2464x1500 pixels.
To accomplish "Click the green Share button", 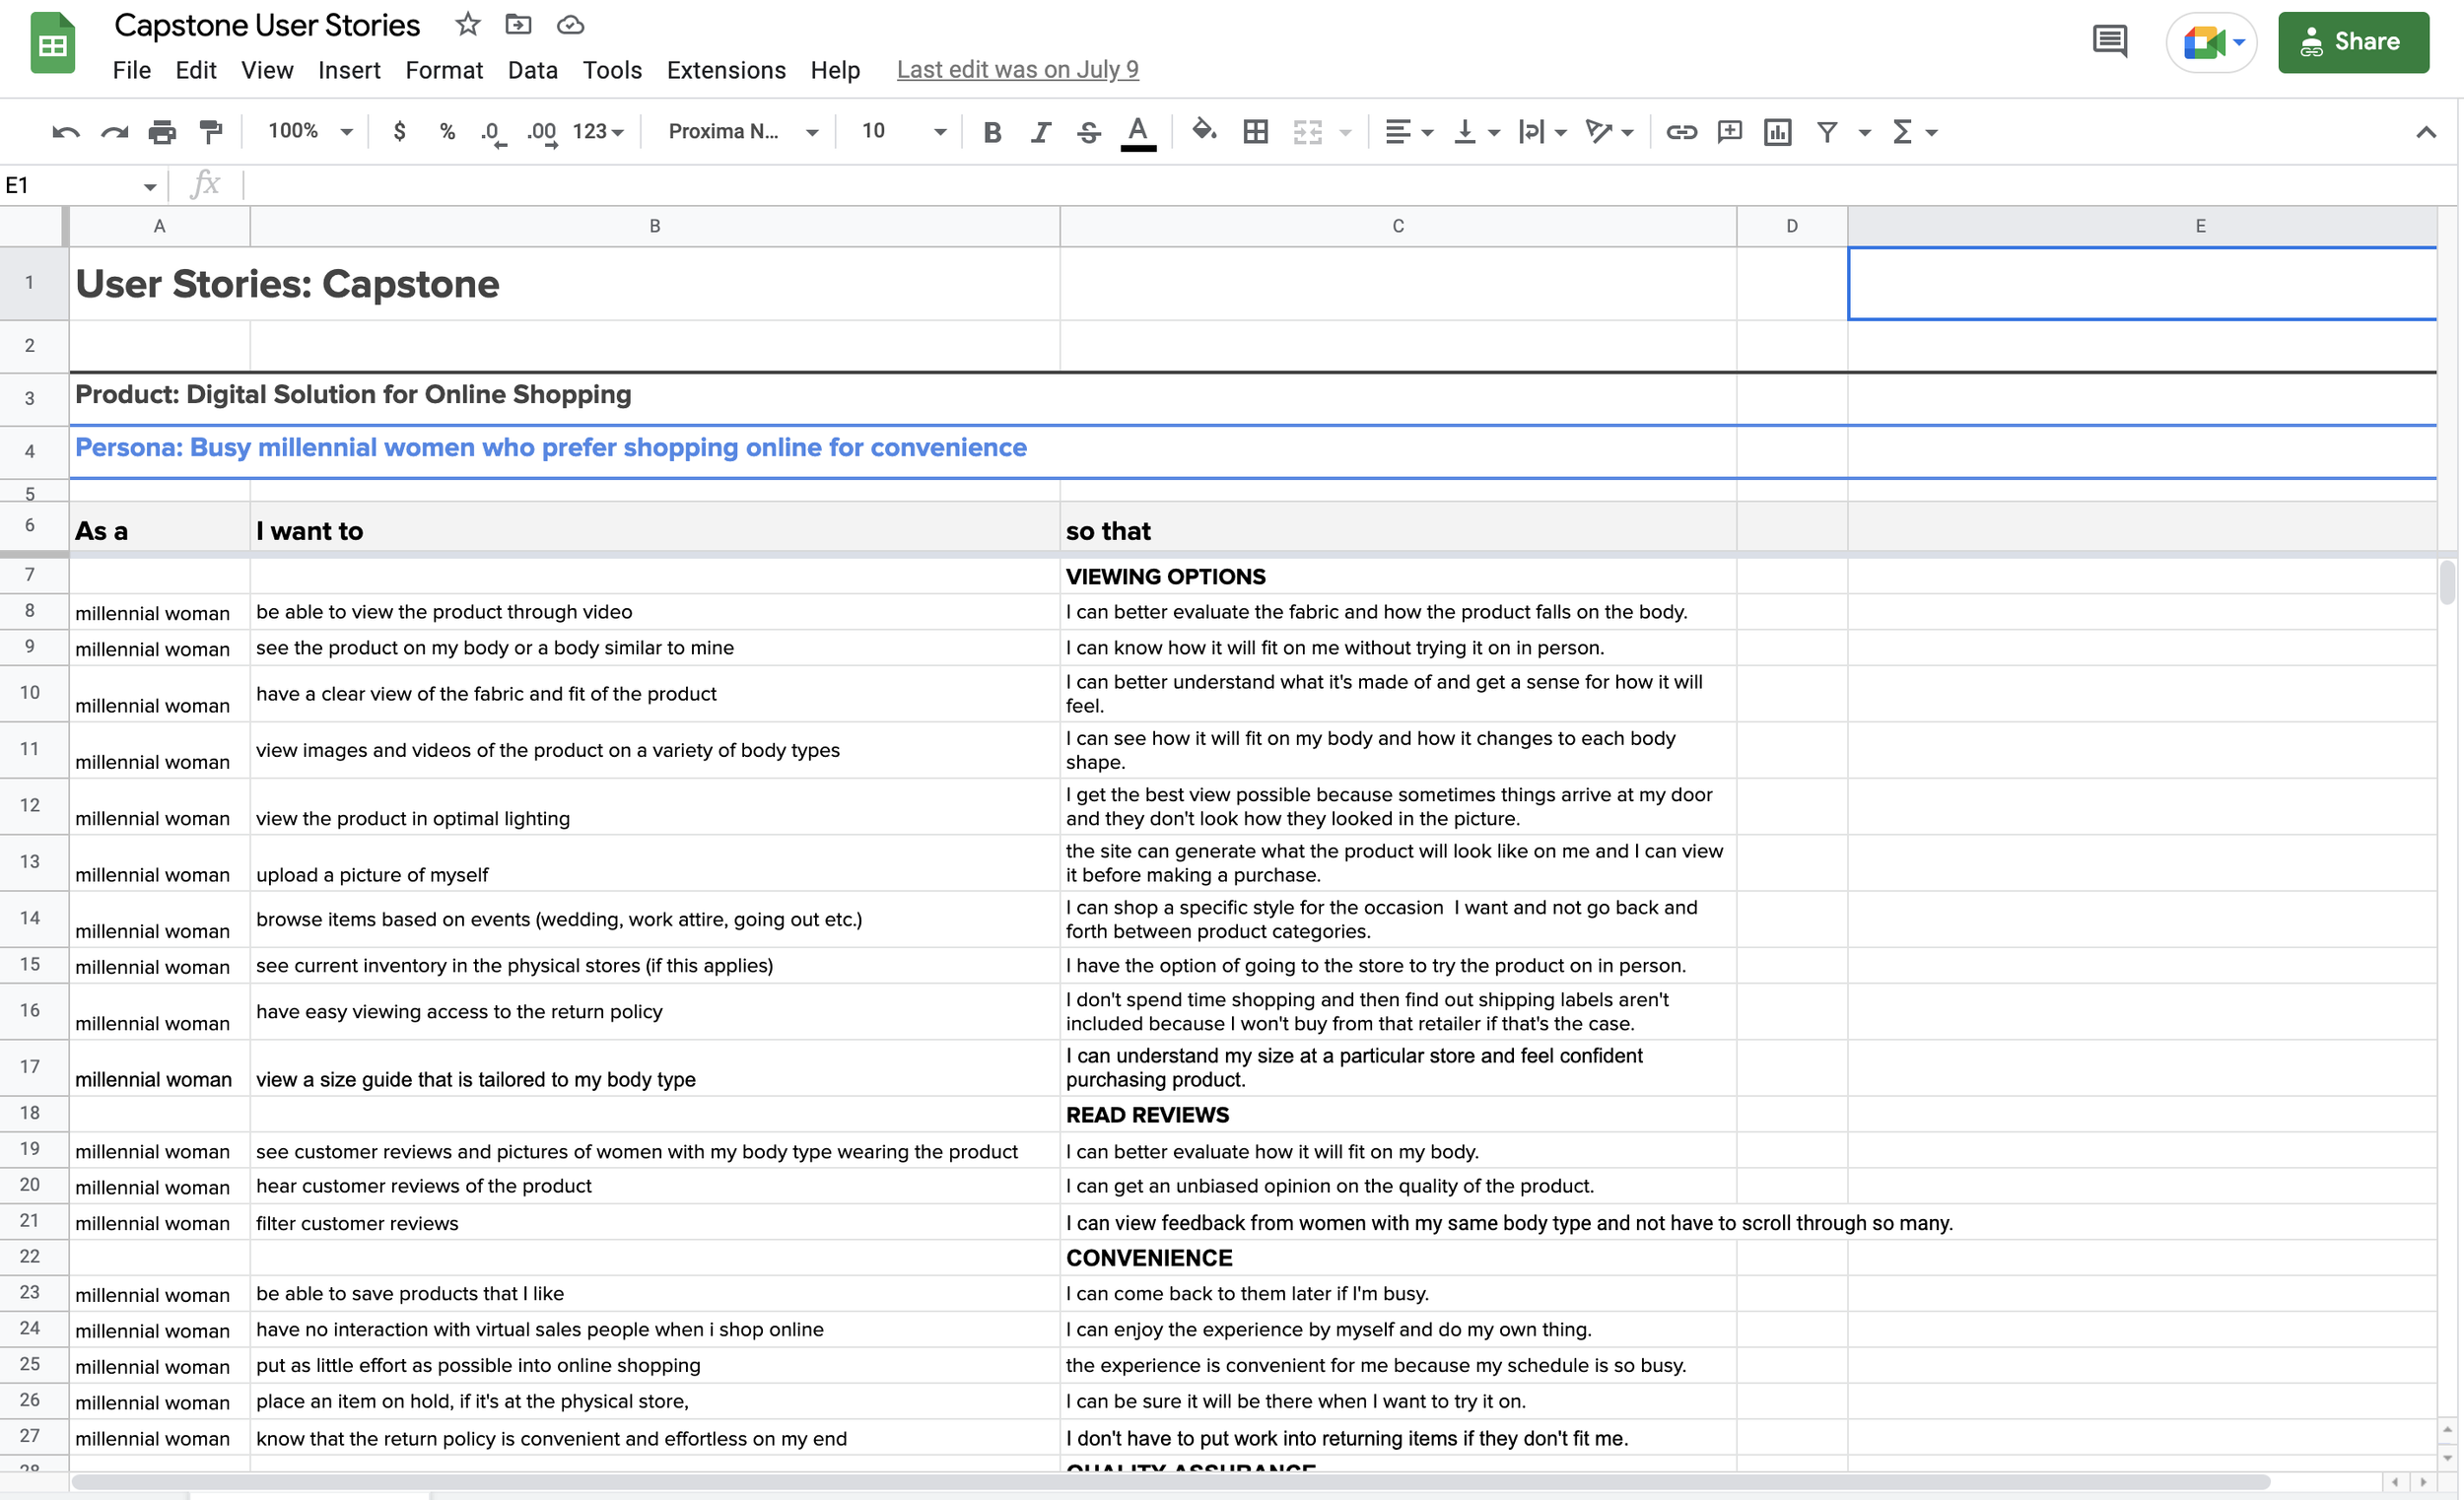I will [2352, 42].
